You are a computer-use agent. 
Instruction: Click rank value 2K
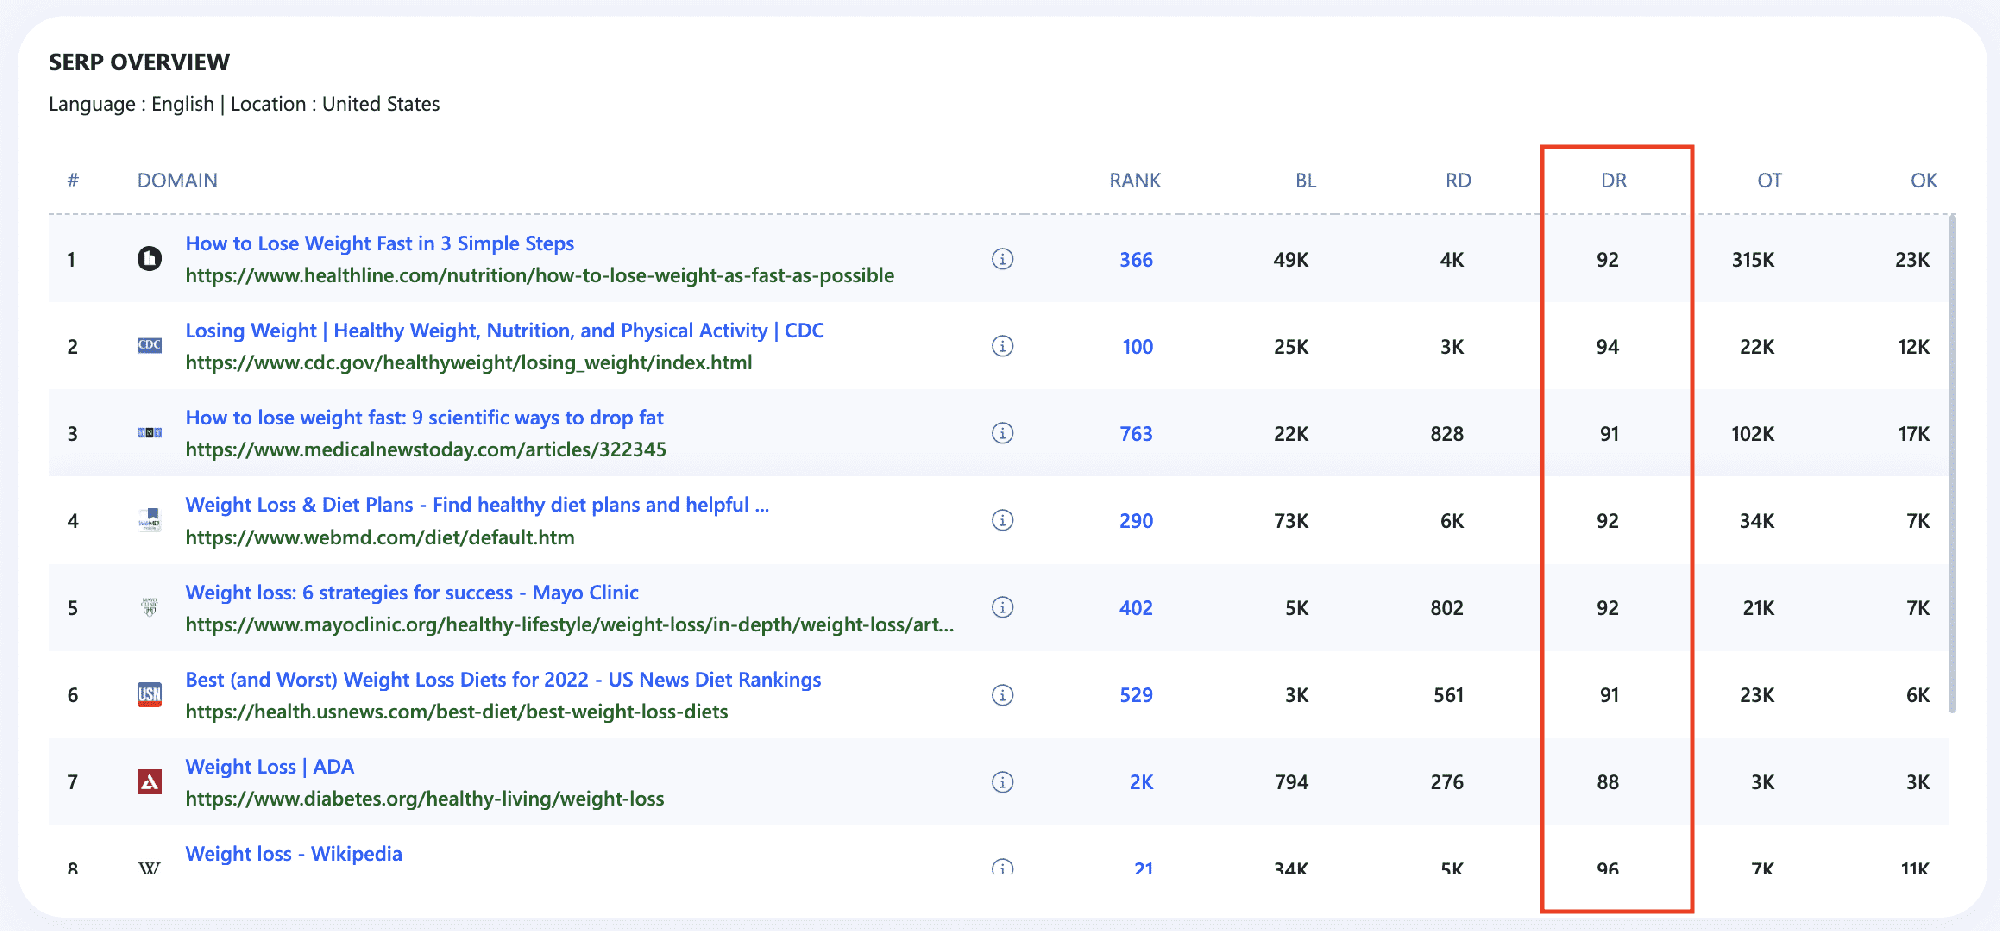point(1142,782)
